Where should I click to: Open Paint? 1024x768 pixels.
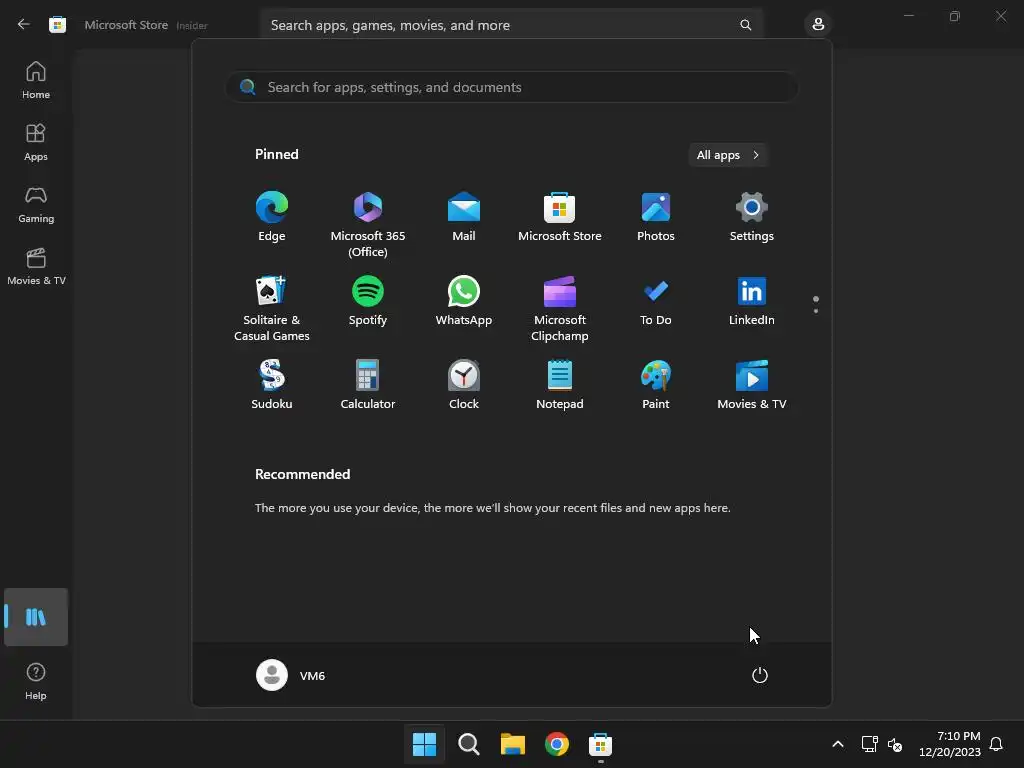pos(656,385)
